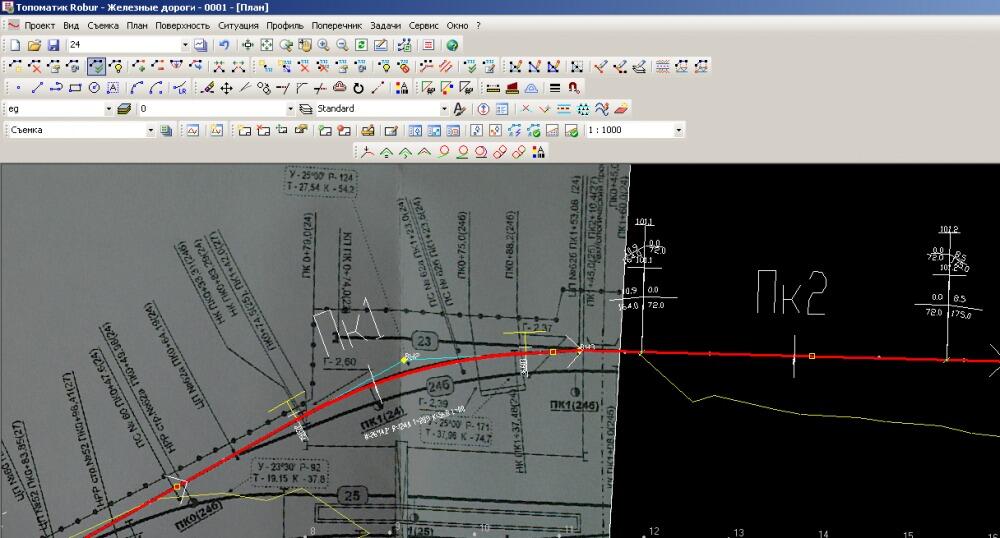Pick the rectangle drawing tool

75,88
